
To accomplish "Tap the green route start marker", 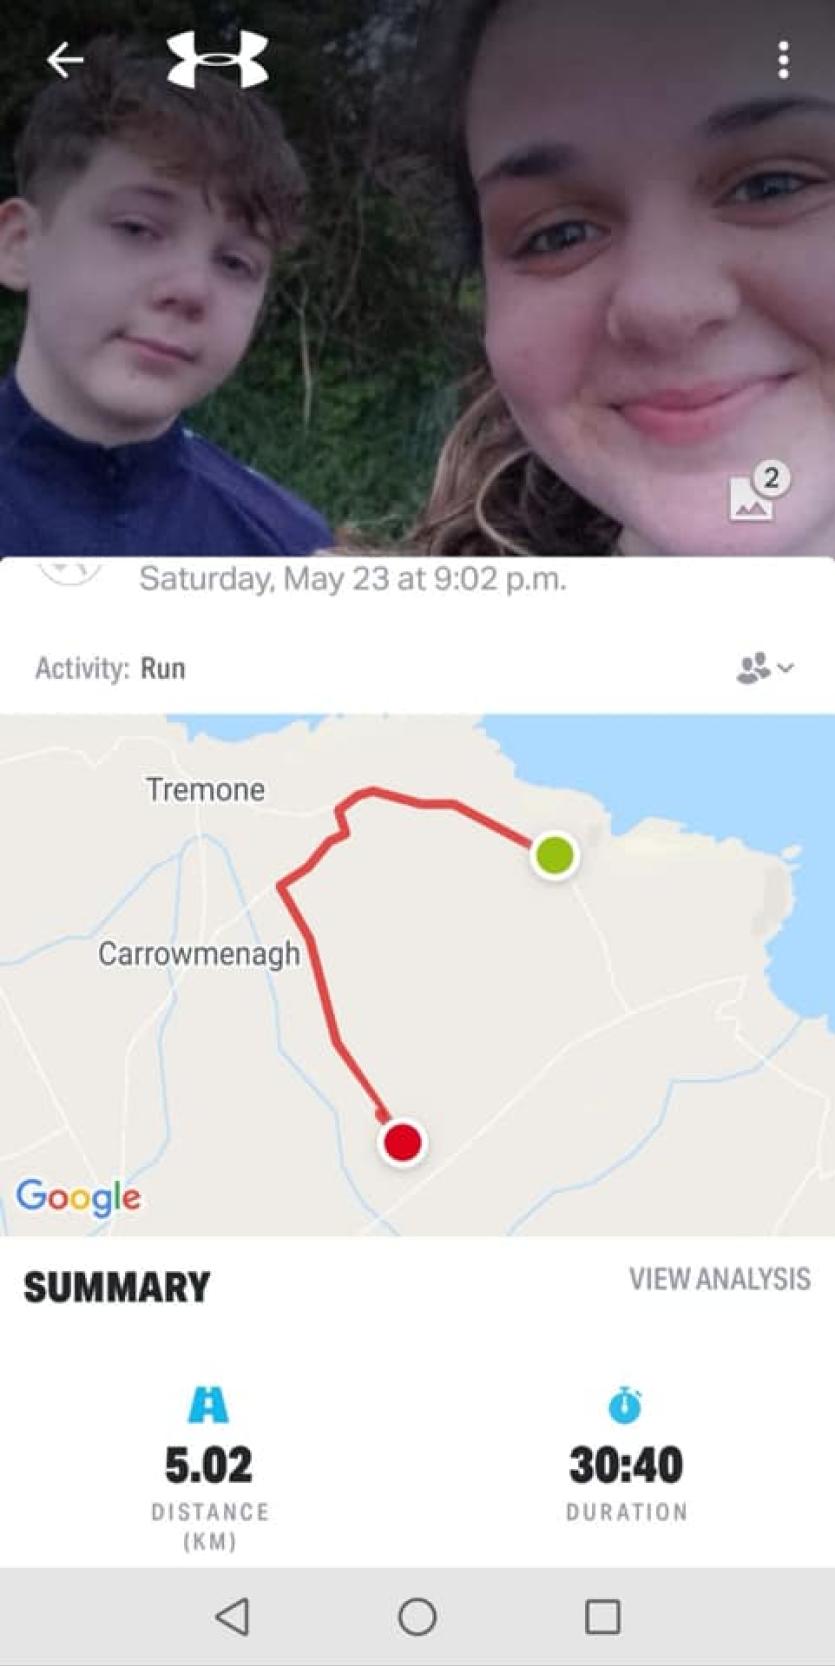I will (x=554, y=855).
